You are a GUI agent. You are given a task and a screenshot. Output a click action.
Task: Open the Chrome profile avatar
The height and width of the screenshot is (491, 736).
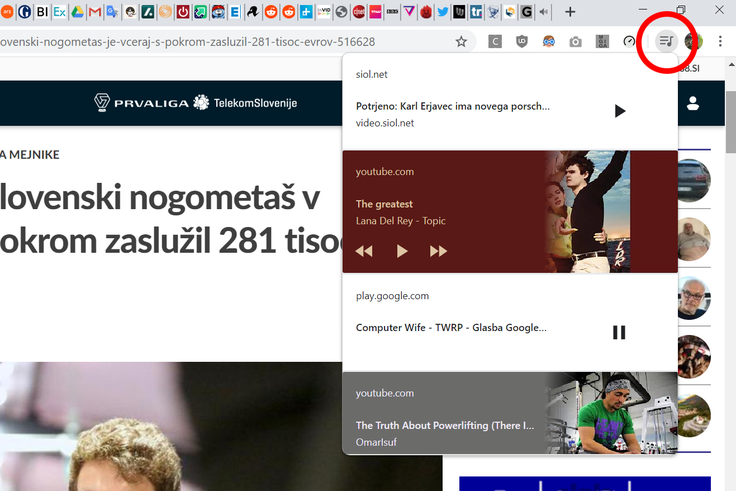[693, 41]
